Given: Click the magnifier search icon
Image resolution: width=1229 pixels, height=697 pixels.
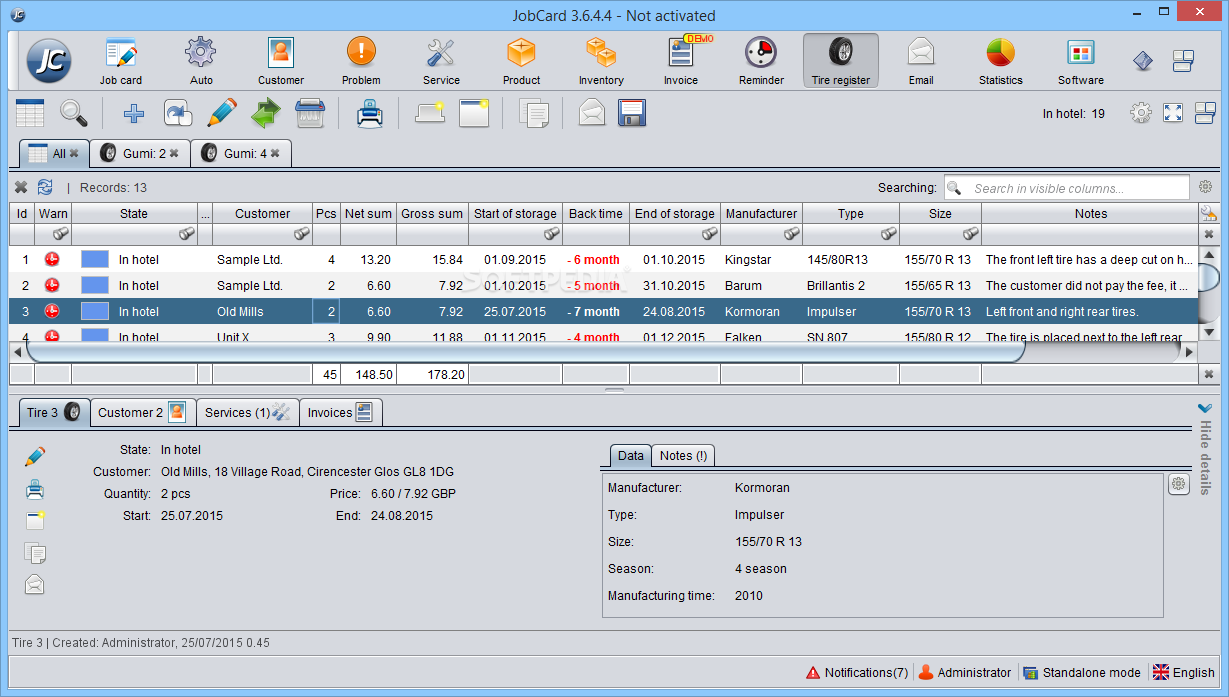Looking at the screenshot, I should click(74, 113).
